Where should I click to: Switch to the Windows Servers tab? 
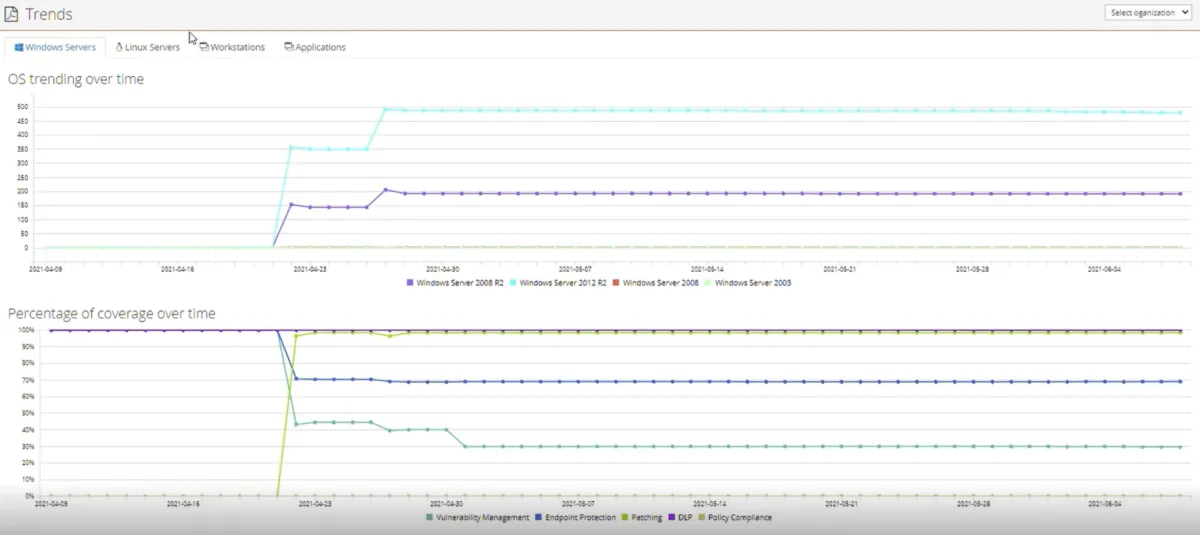coord(55,47)
